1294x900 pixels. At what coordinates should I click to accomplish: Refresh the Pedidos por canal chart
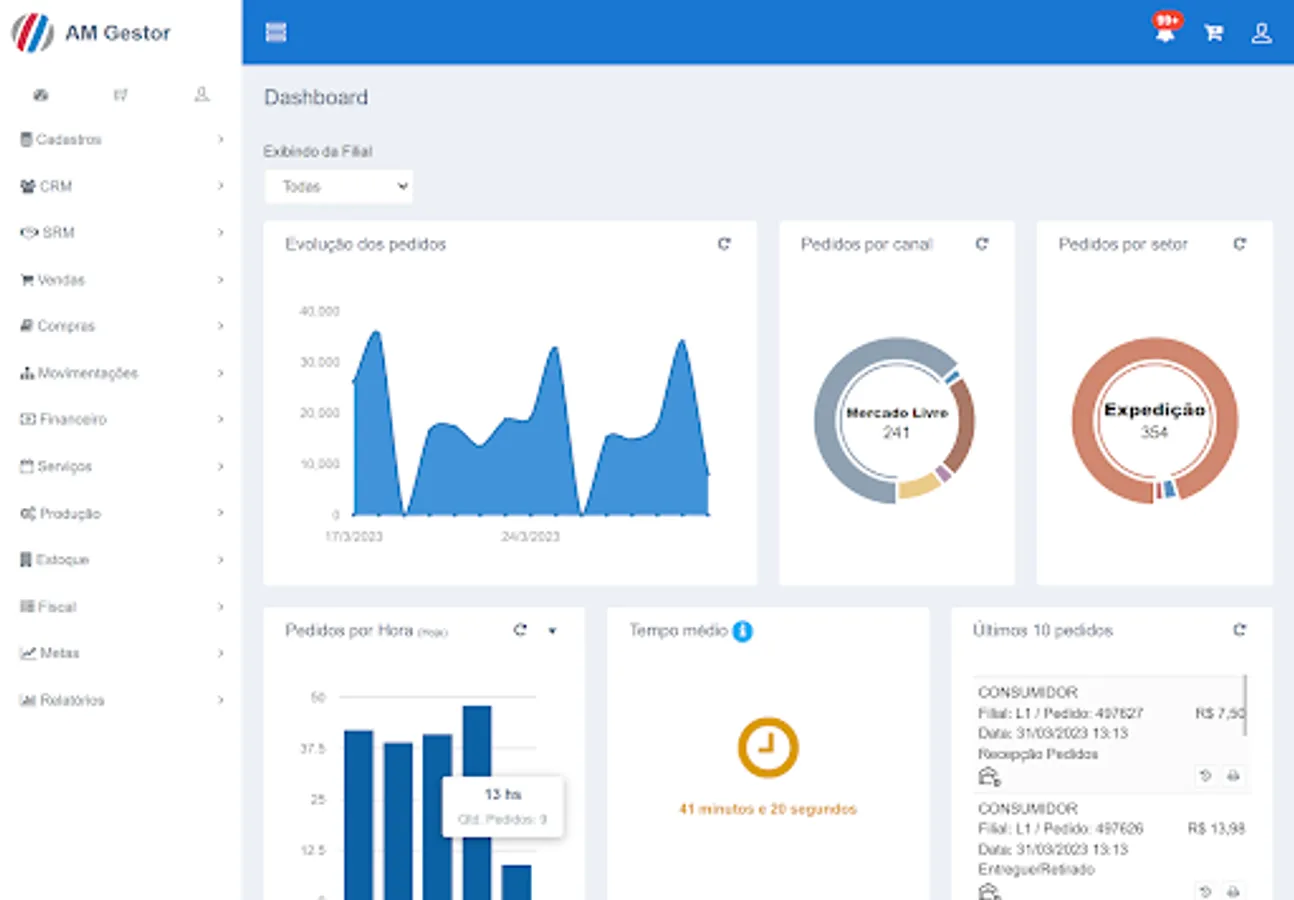(982, 244)
